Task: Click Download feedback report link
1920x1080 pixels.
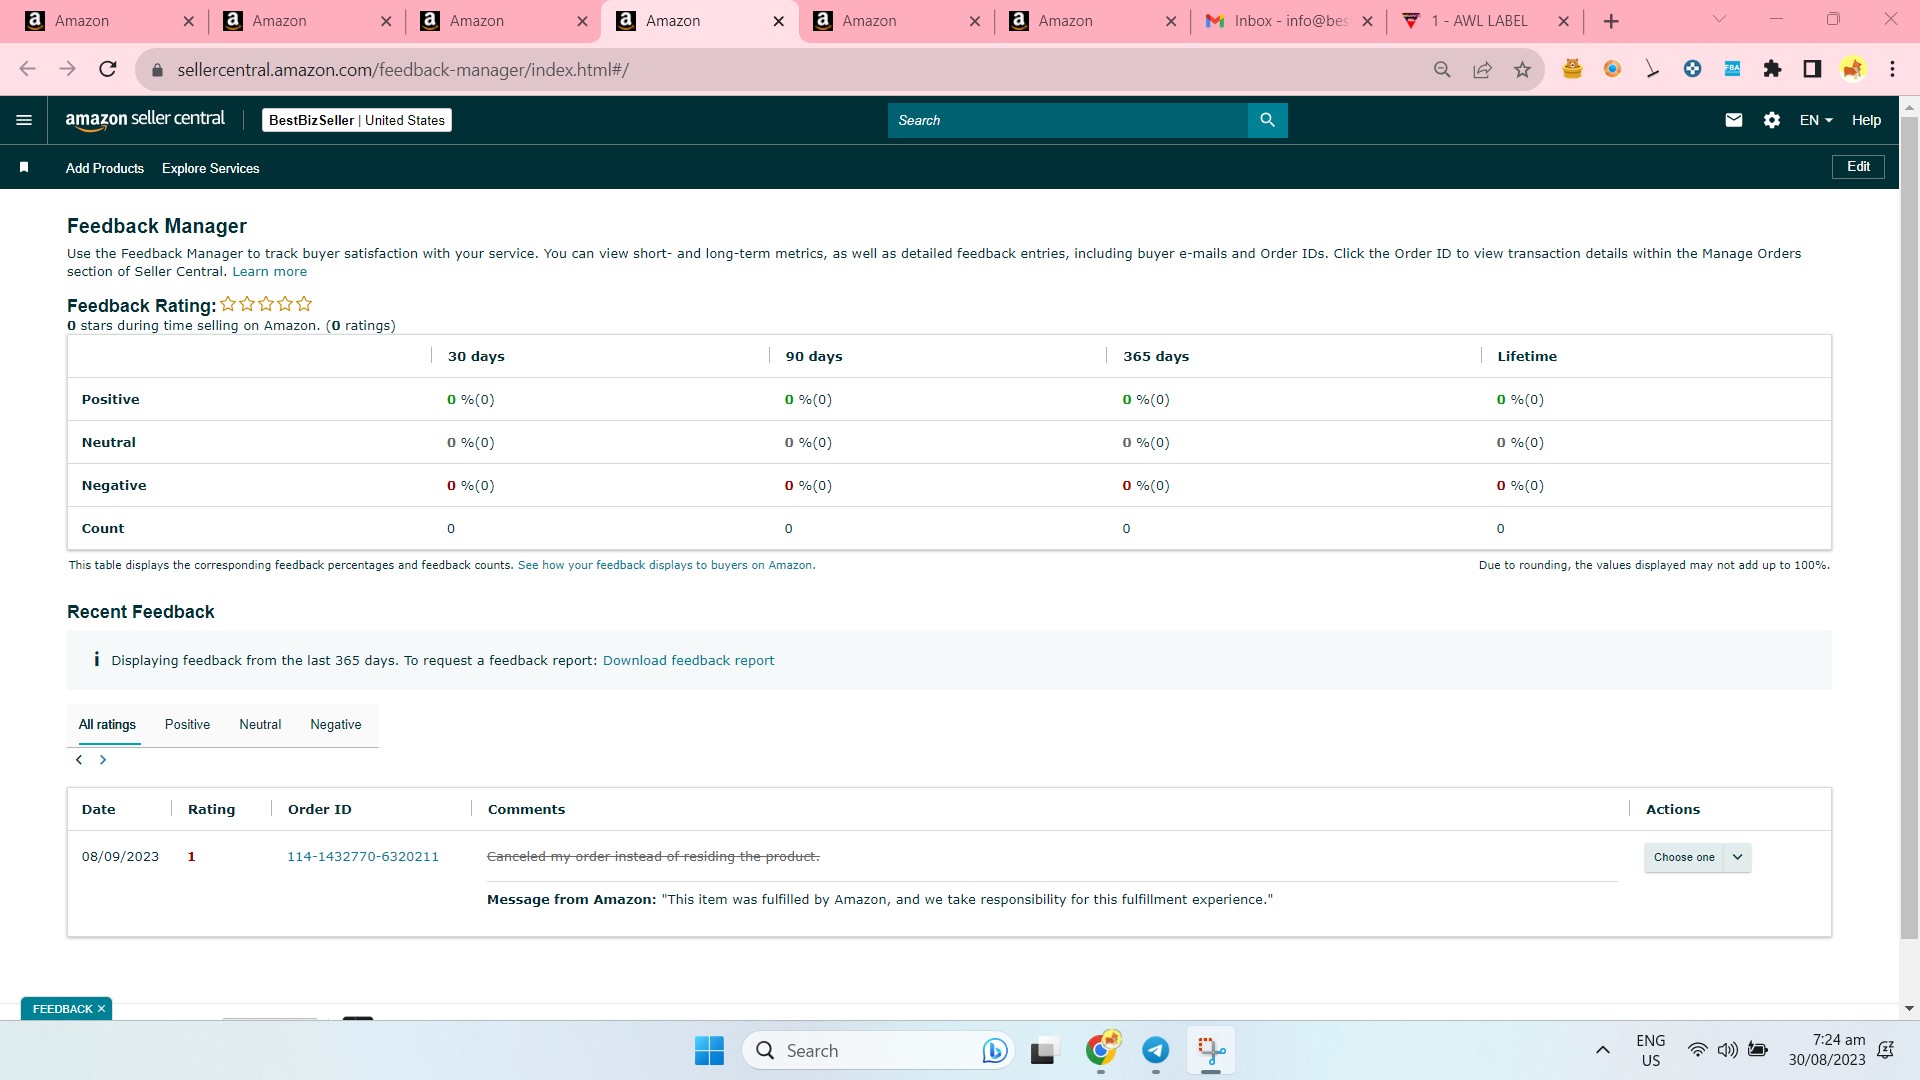Action: click(688, 660)
